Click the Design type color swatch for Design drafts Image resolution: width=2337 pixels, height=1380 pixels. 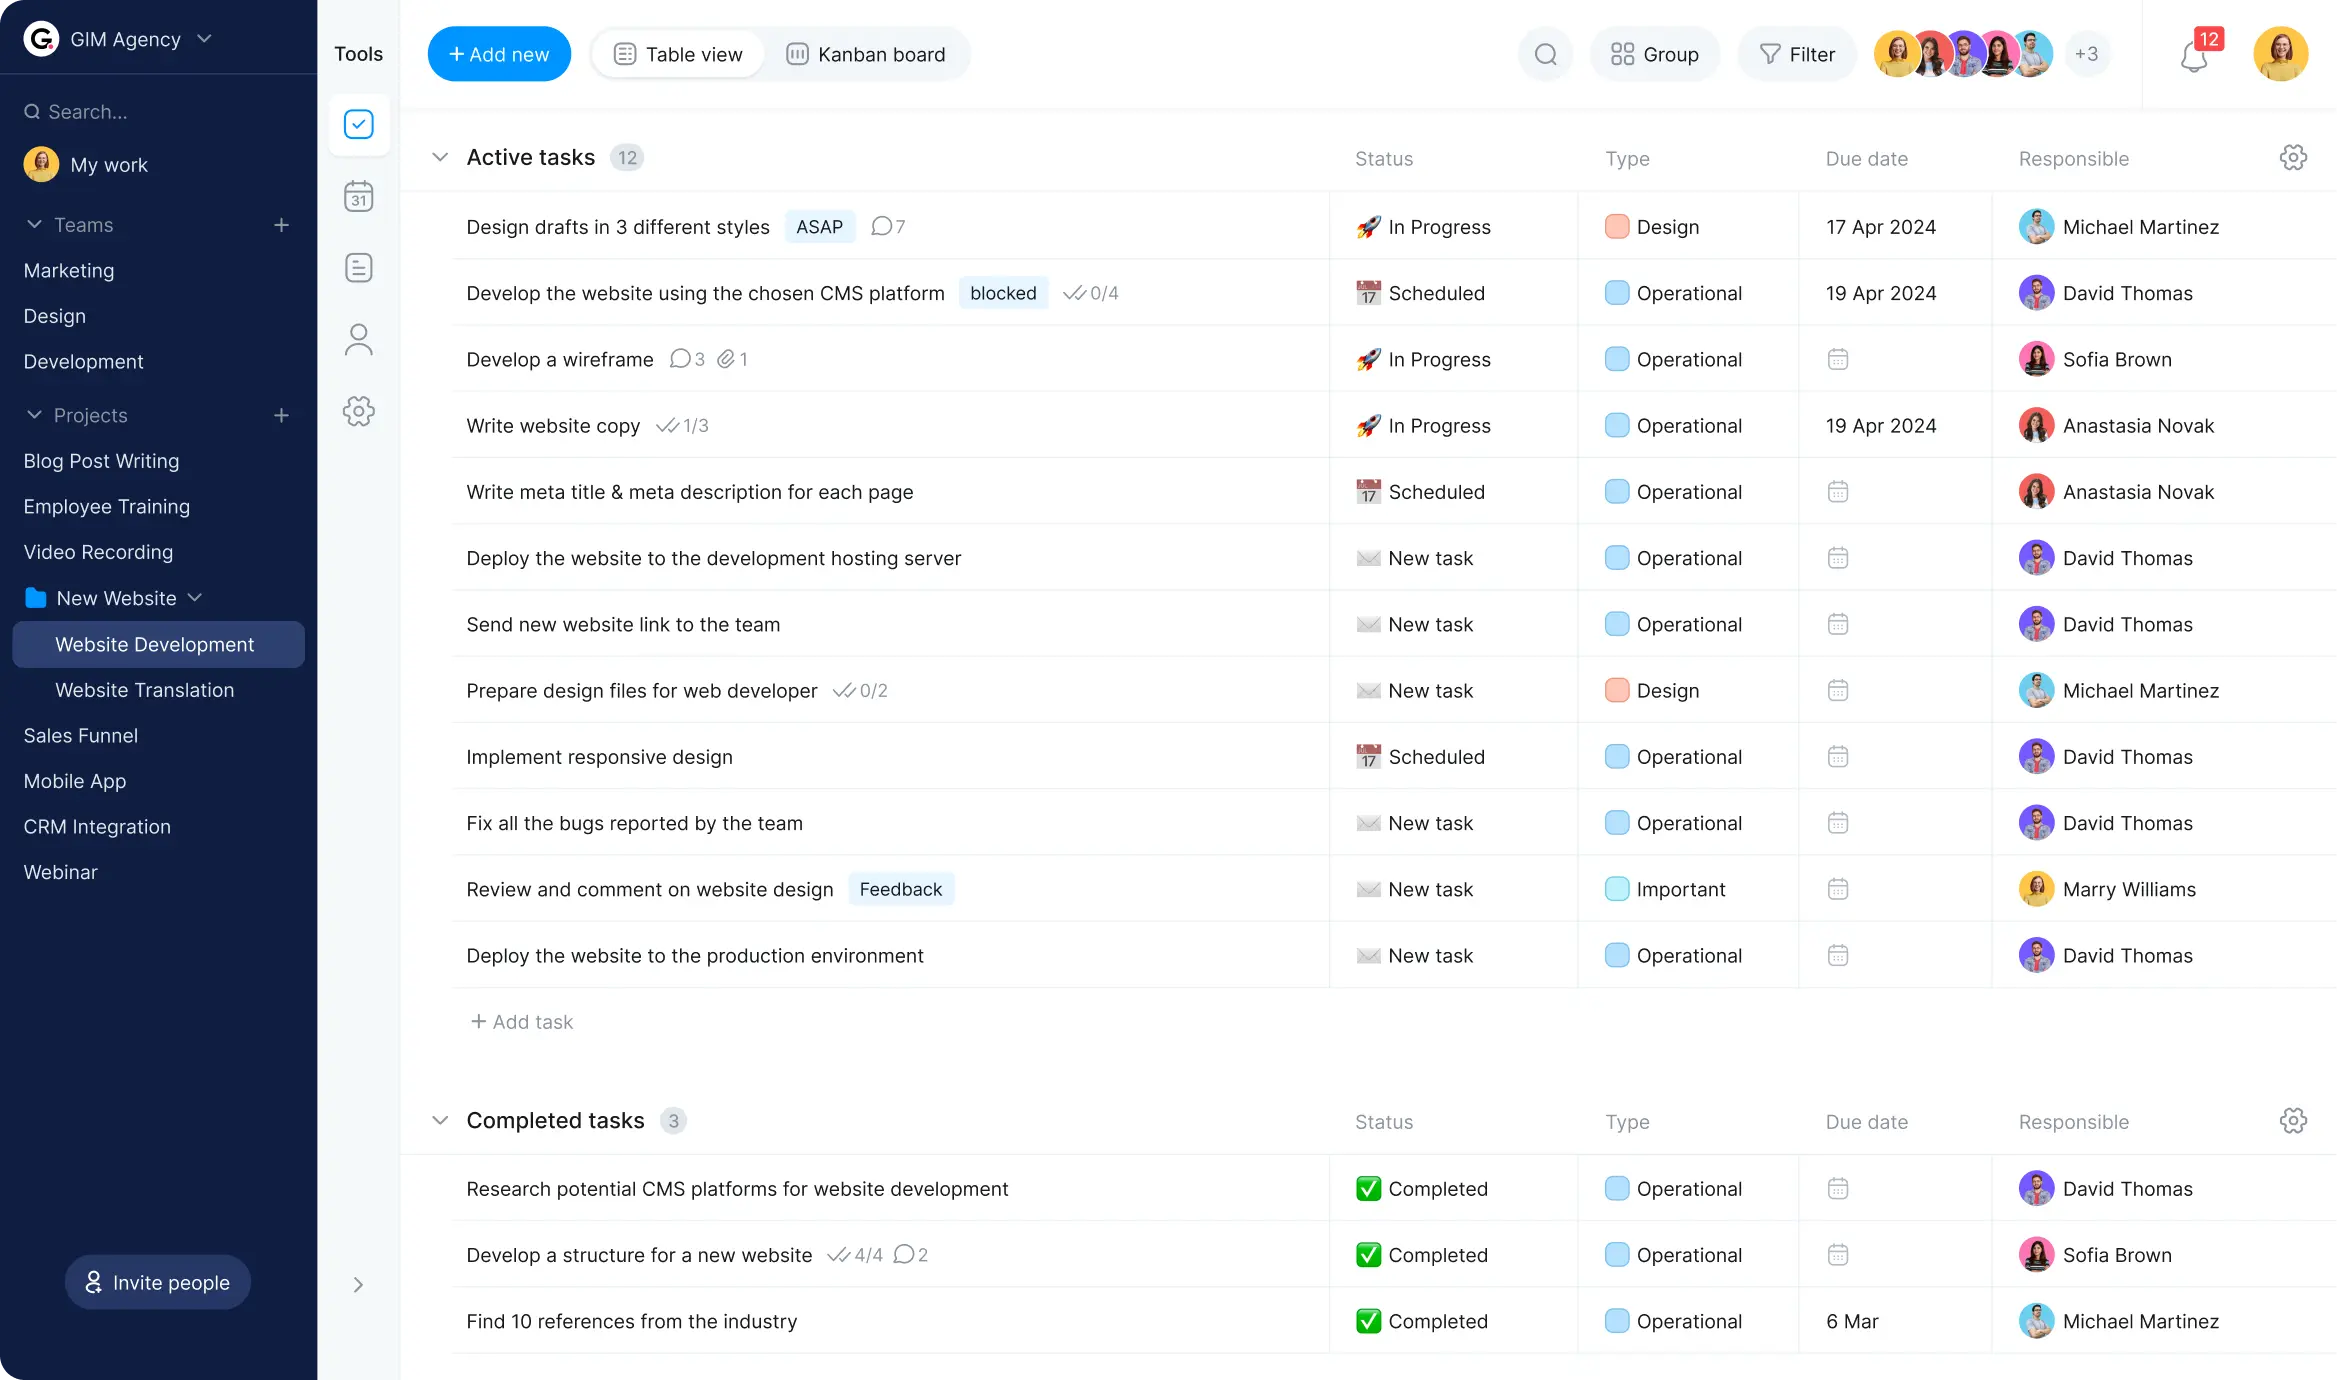1616,227
